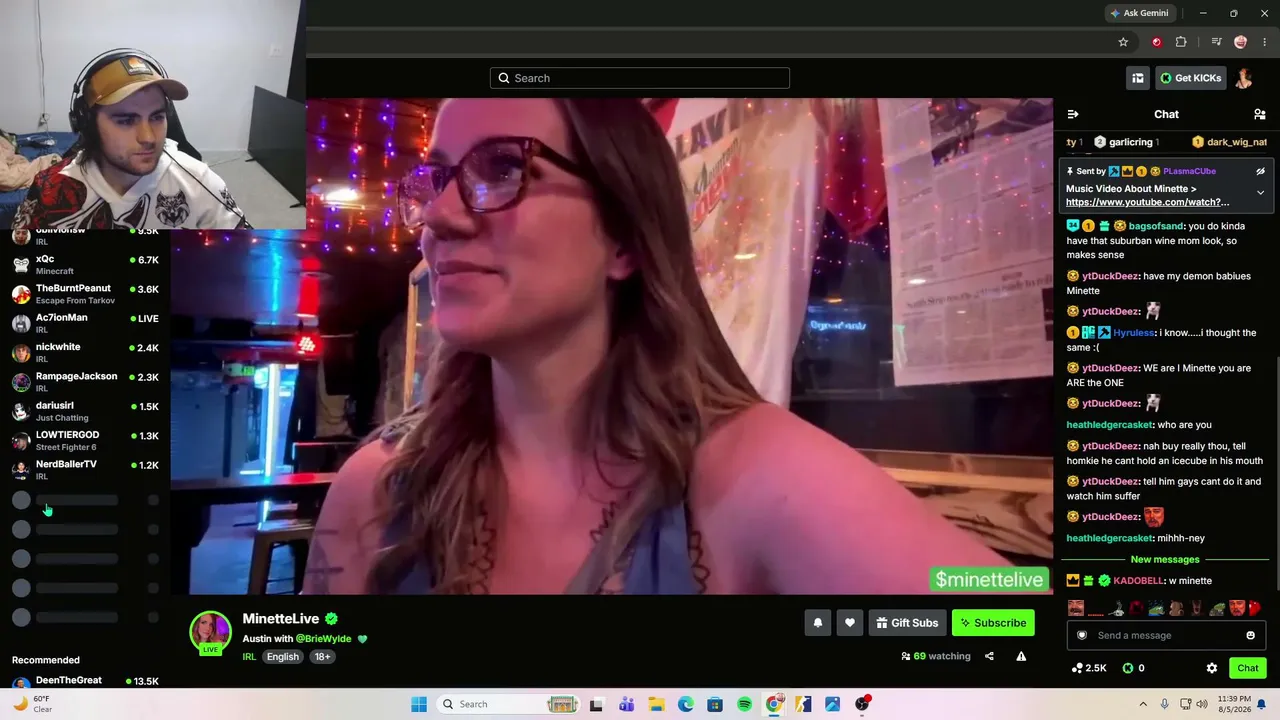Open nickwhite's channel in the sidebar
Viewport: 1280px width, 720px height.
pyautogui.click(x=85, y=352)
